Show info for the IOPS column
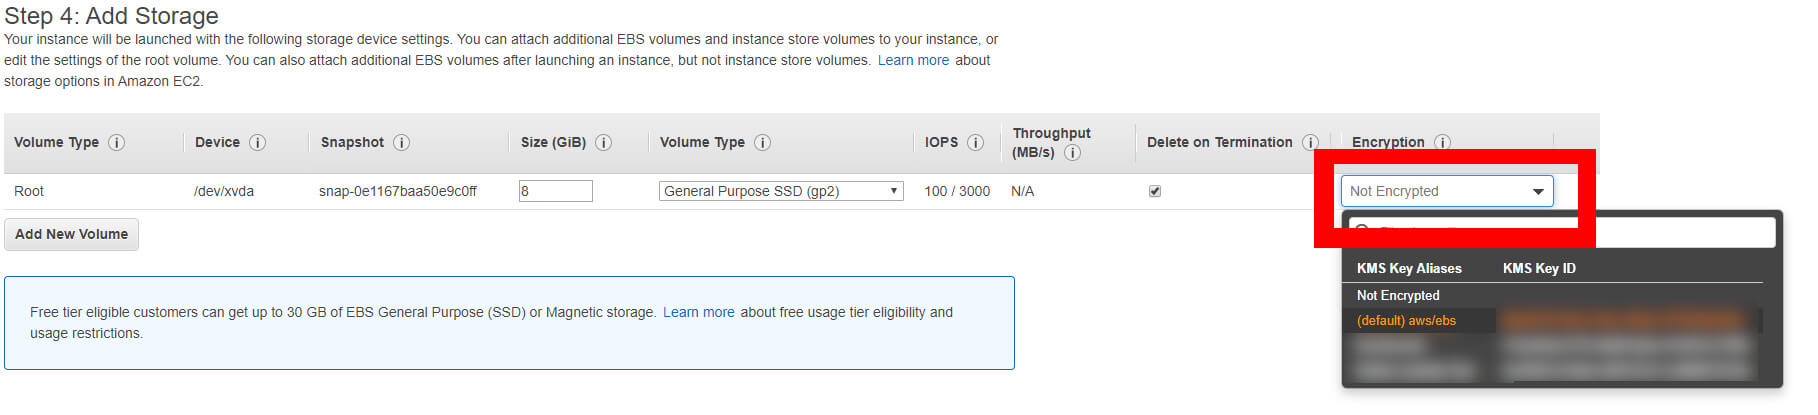 [x=975, y=143]
